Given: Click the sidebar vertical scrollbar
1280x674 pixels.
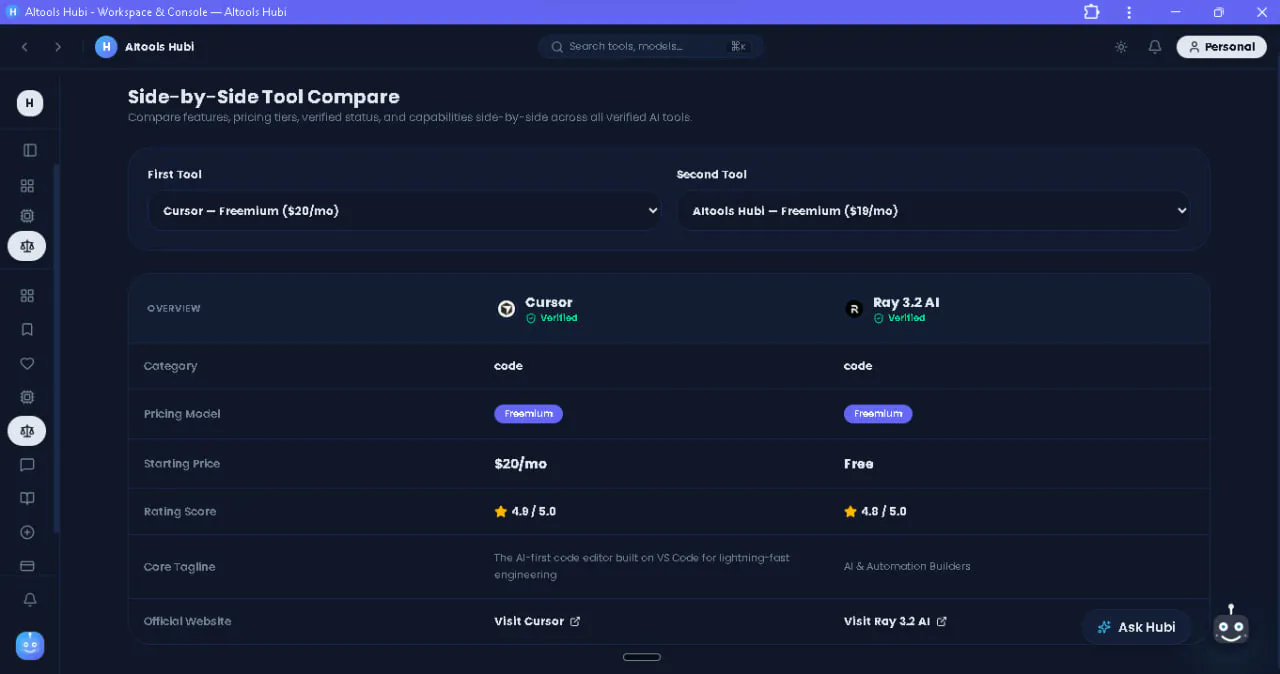Looking at the screenshot, I should [x=56, y=350].
